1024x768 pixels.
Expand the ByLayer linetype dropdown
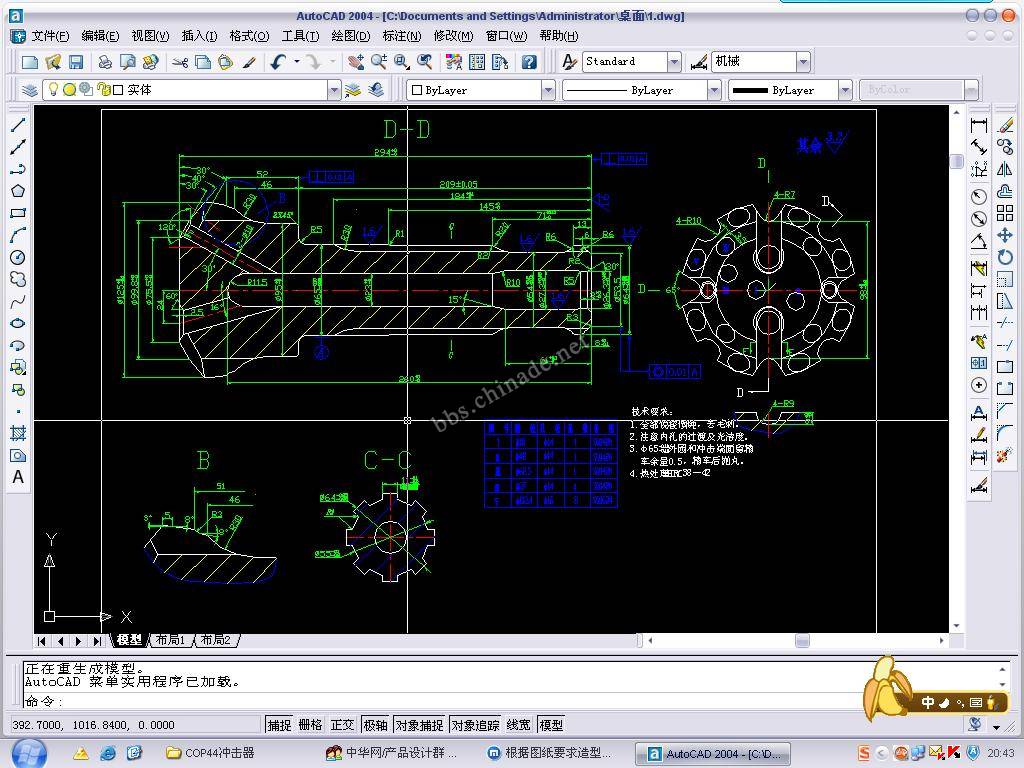click(714, 90)
